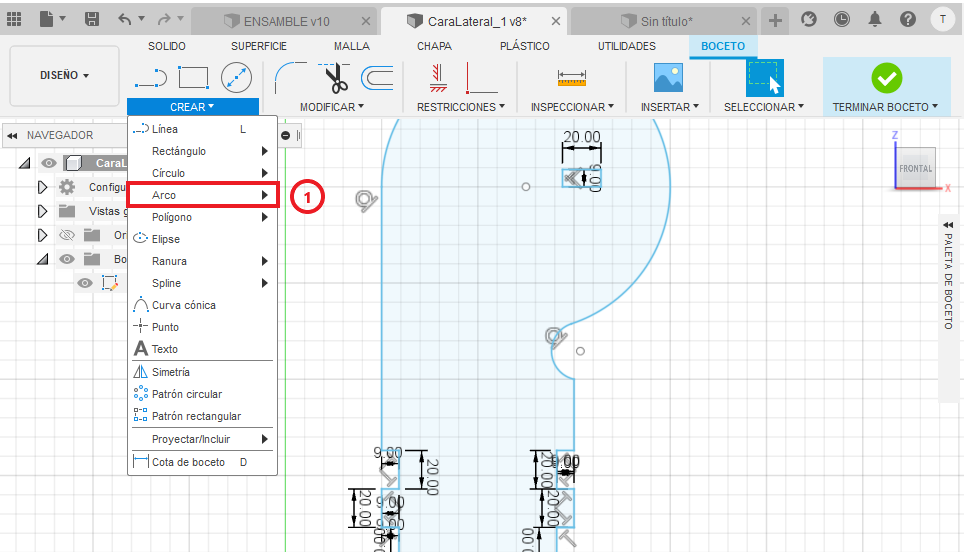Open the INSPECCIONAR dropdown
Viewport: 964px width, 552px height.
(572, 107)
